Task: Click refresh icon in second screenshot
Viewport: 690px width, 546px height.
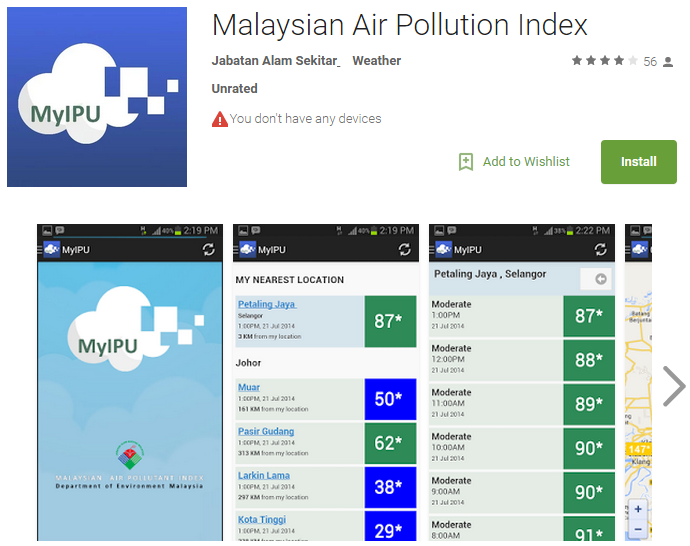Action: tap(404, 249)
